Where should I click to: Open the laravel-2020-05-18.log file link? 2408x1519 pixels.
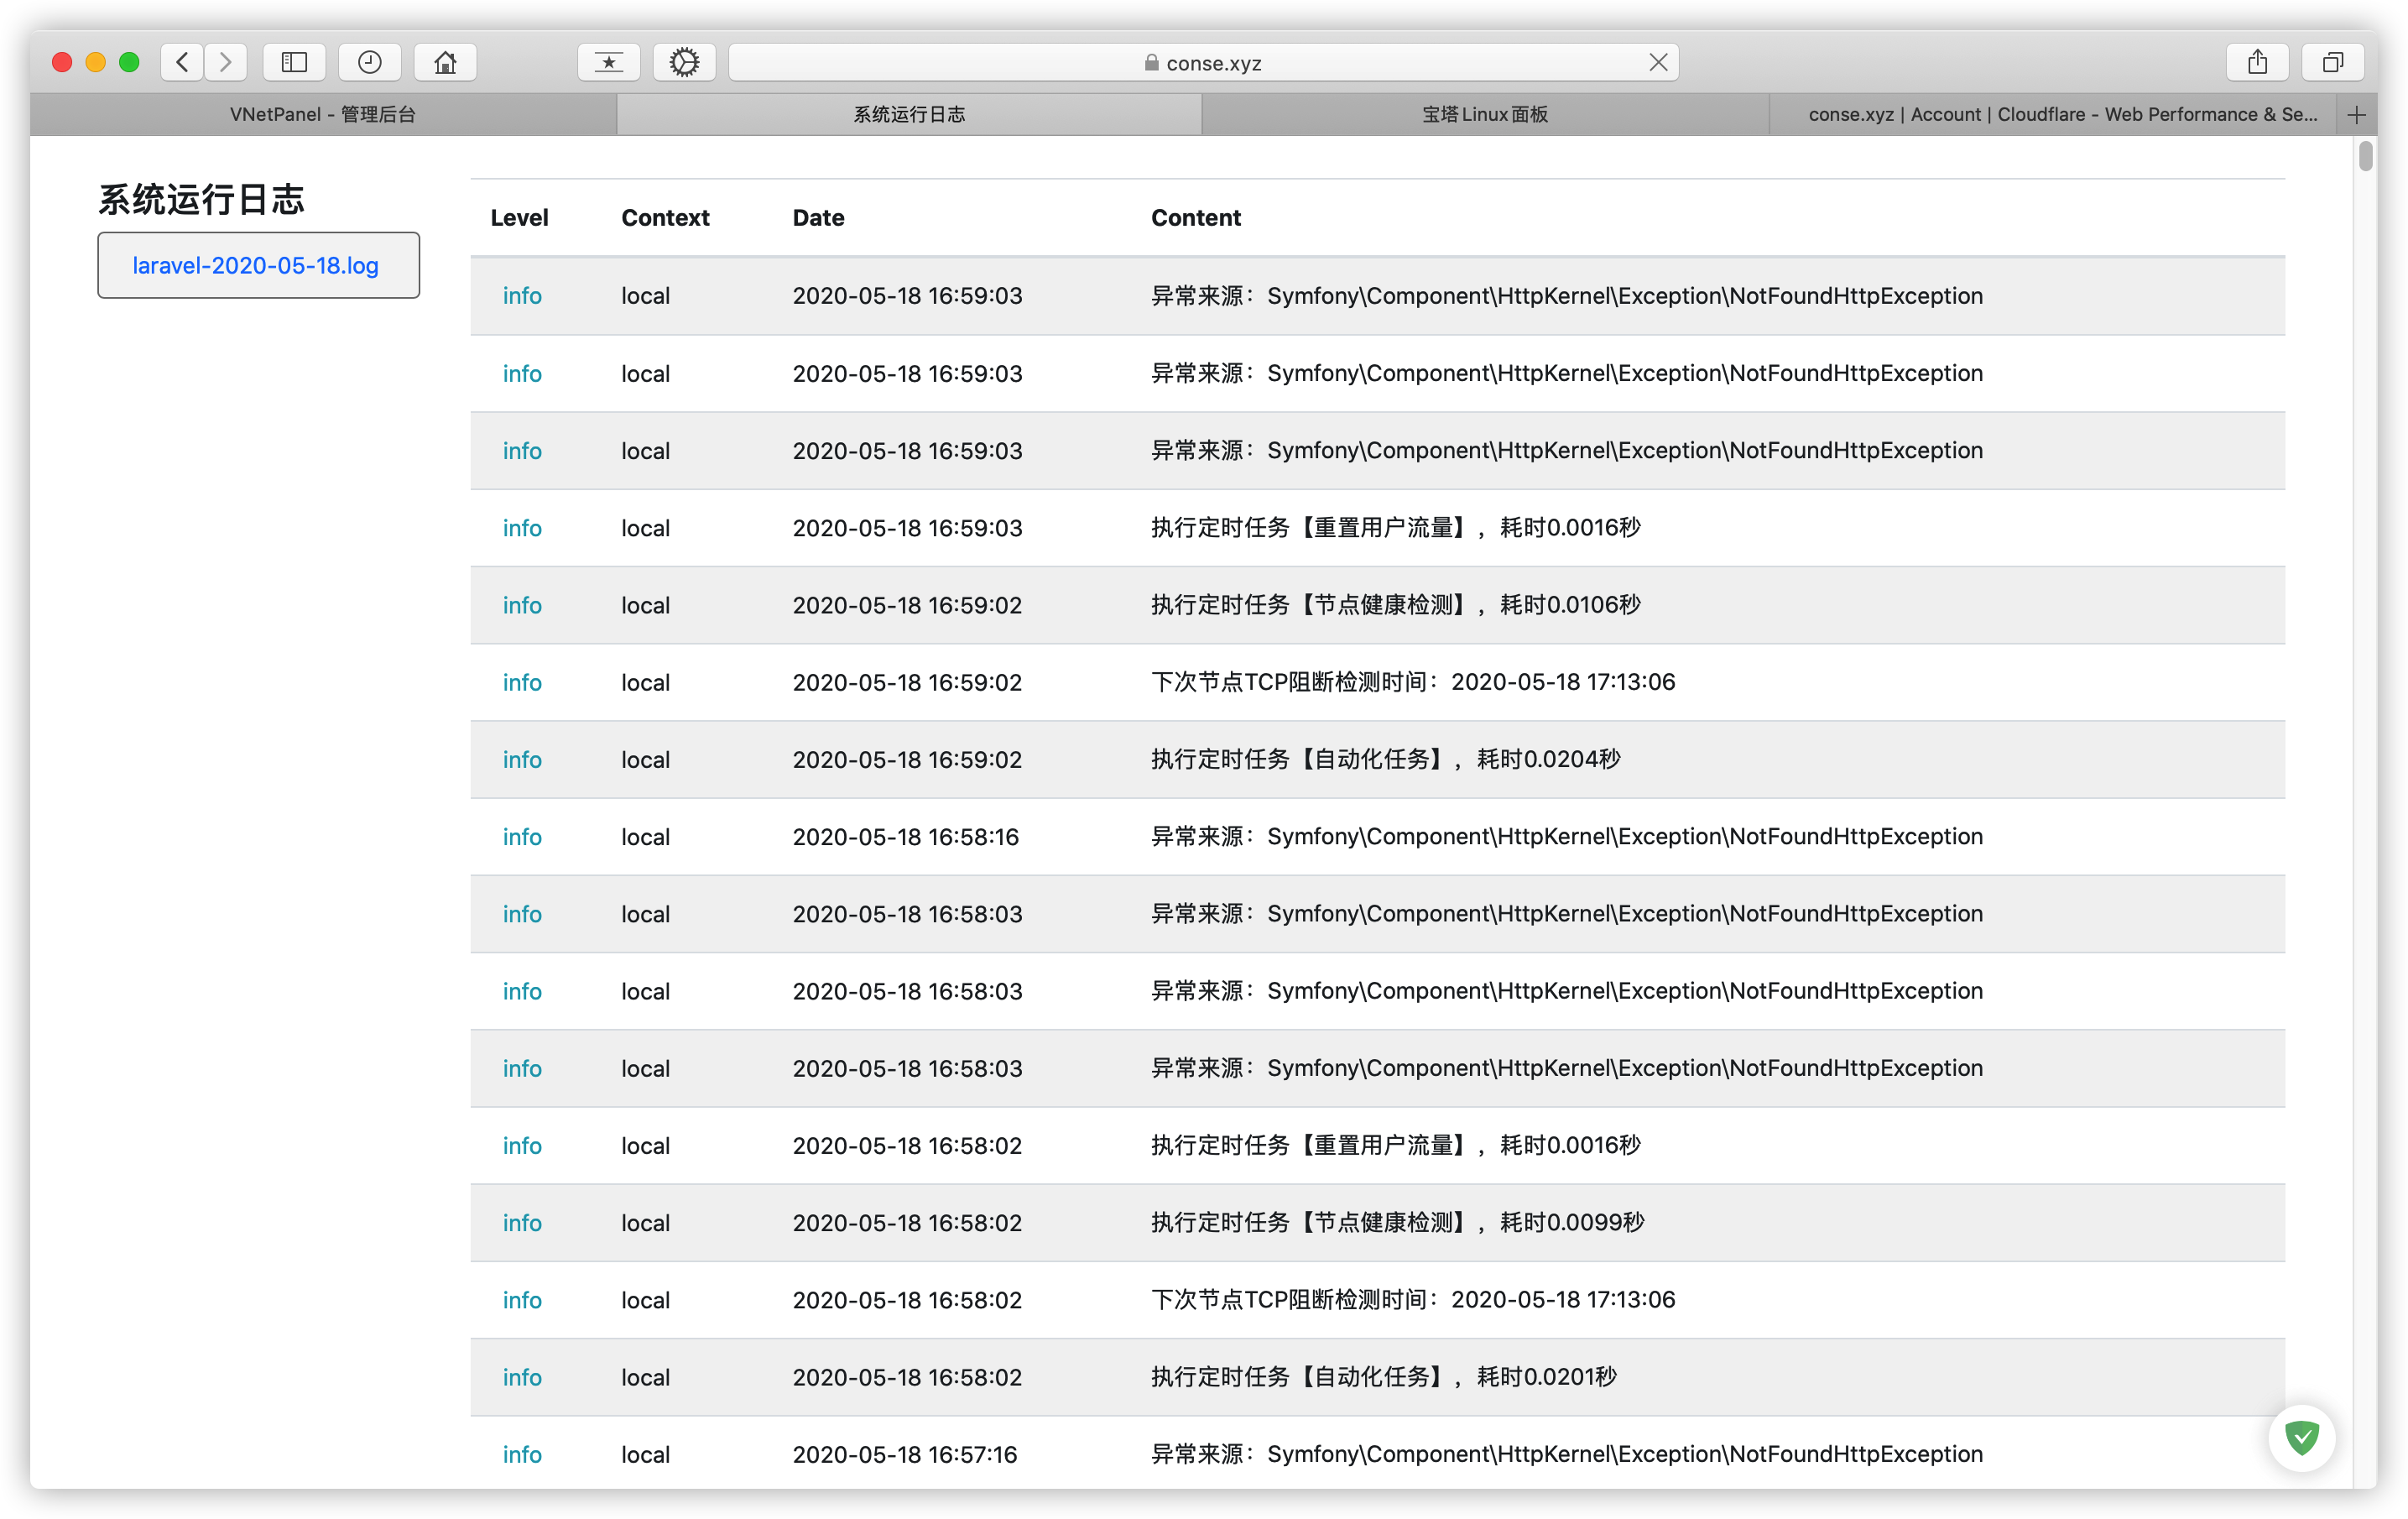[x=256, y=266]
